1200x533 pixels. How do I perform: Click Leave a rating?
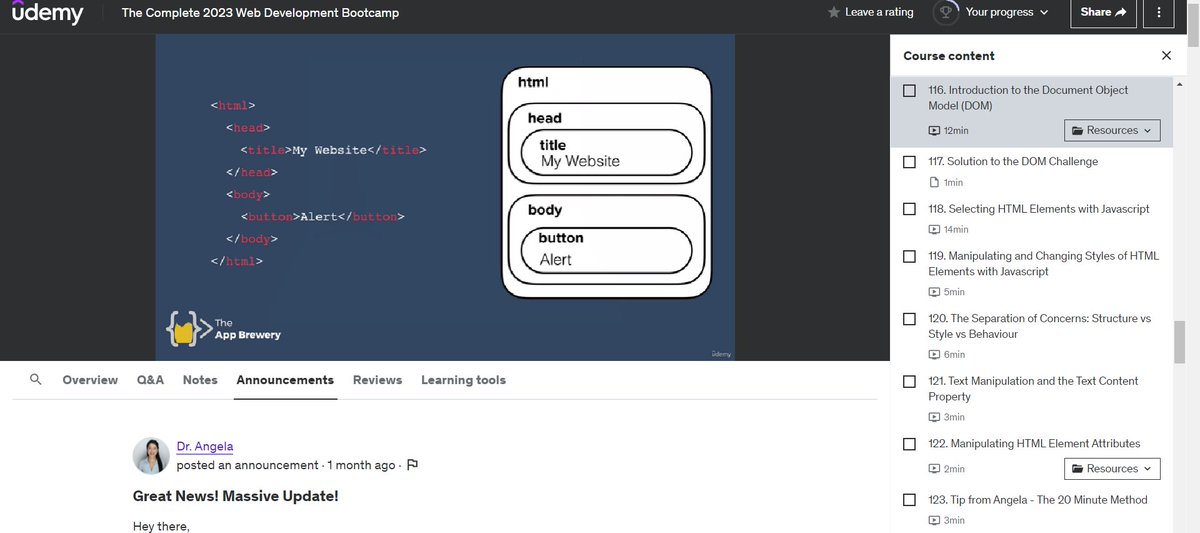[879, 12]
